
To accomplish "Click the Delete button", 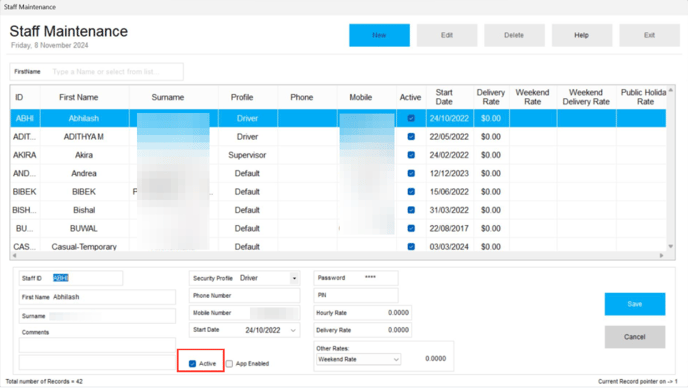I will tap(514, 35).
